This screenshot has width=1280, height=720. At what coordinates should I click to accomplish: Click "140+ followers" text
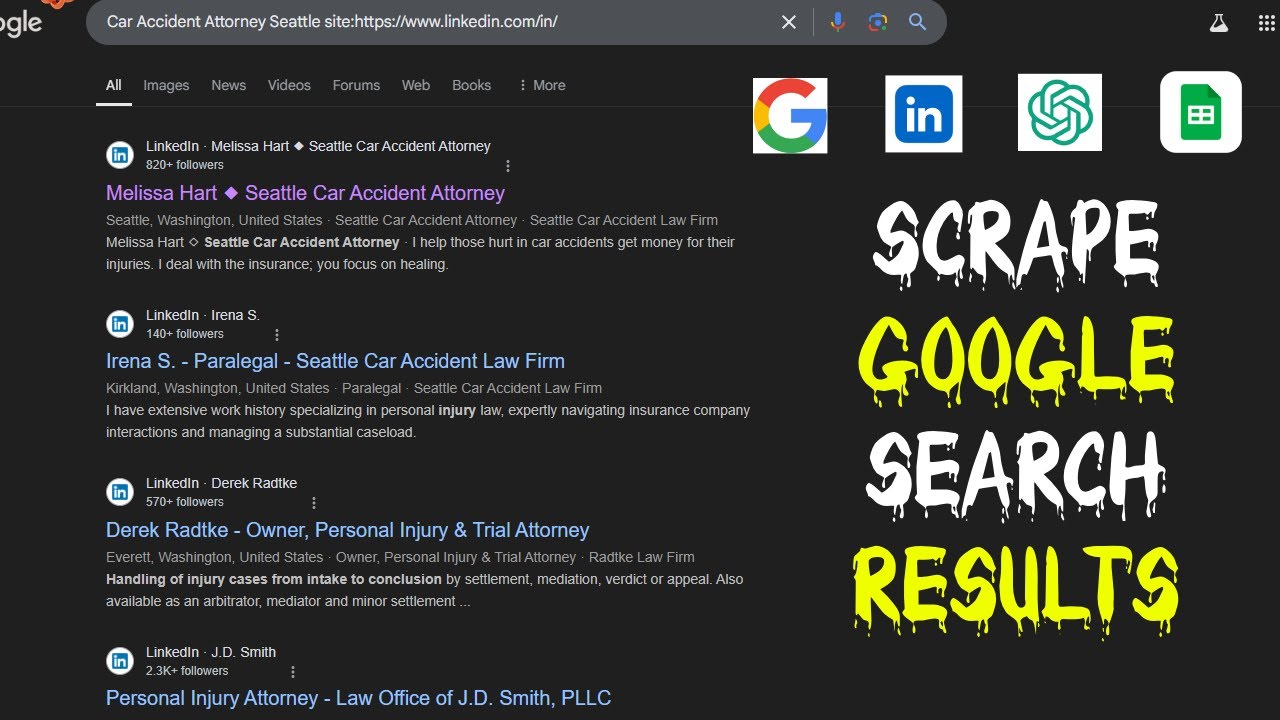click(185, 334)
